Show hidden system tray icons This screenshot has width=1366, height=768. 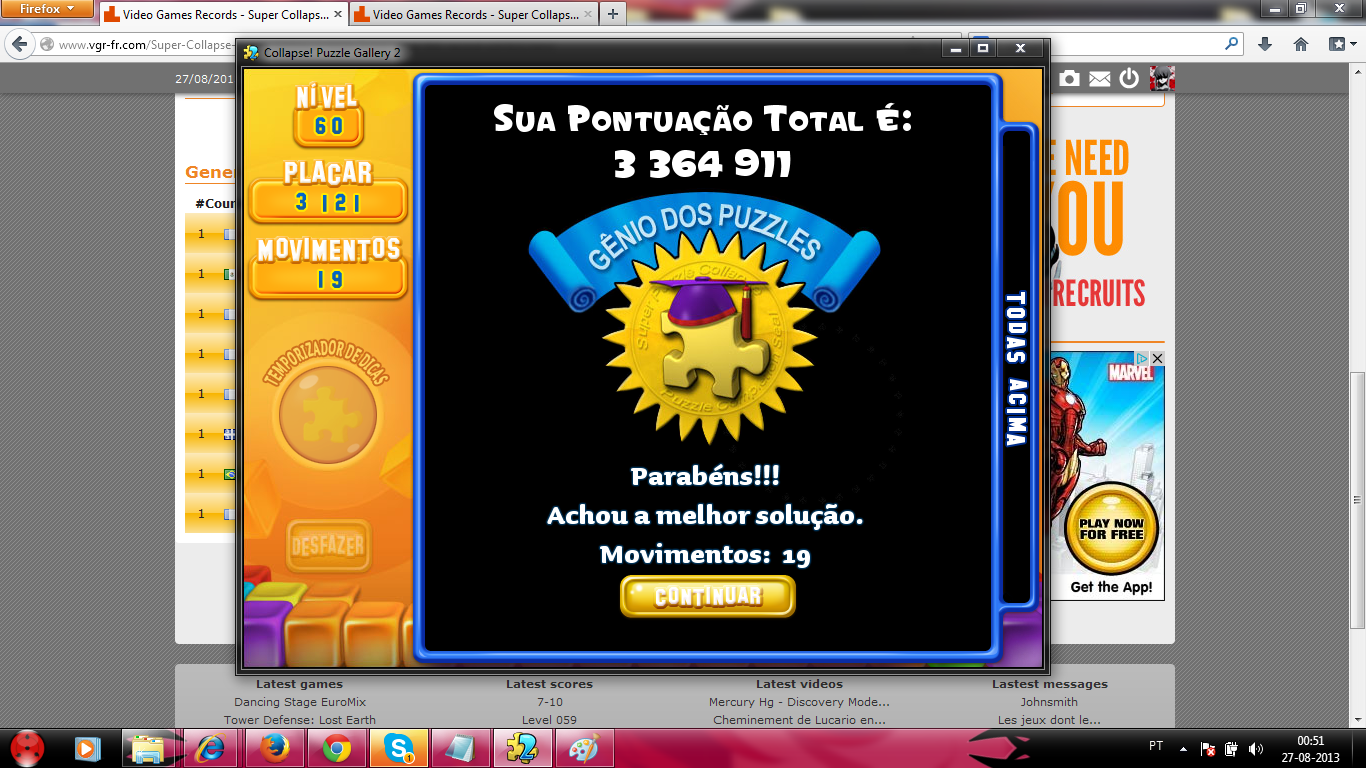1183,748
